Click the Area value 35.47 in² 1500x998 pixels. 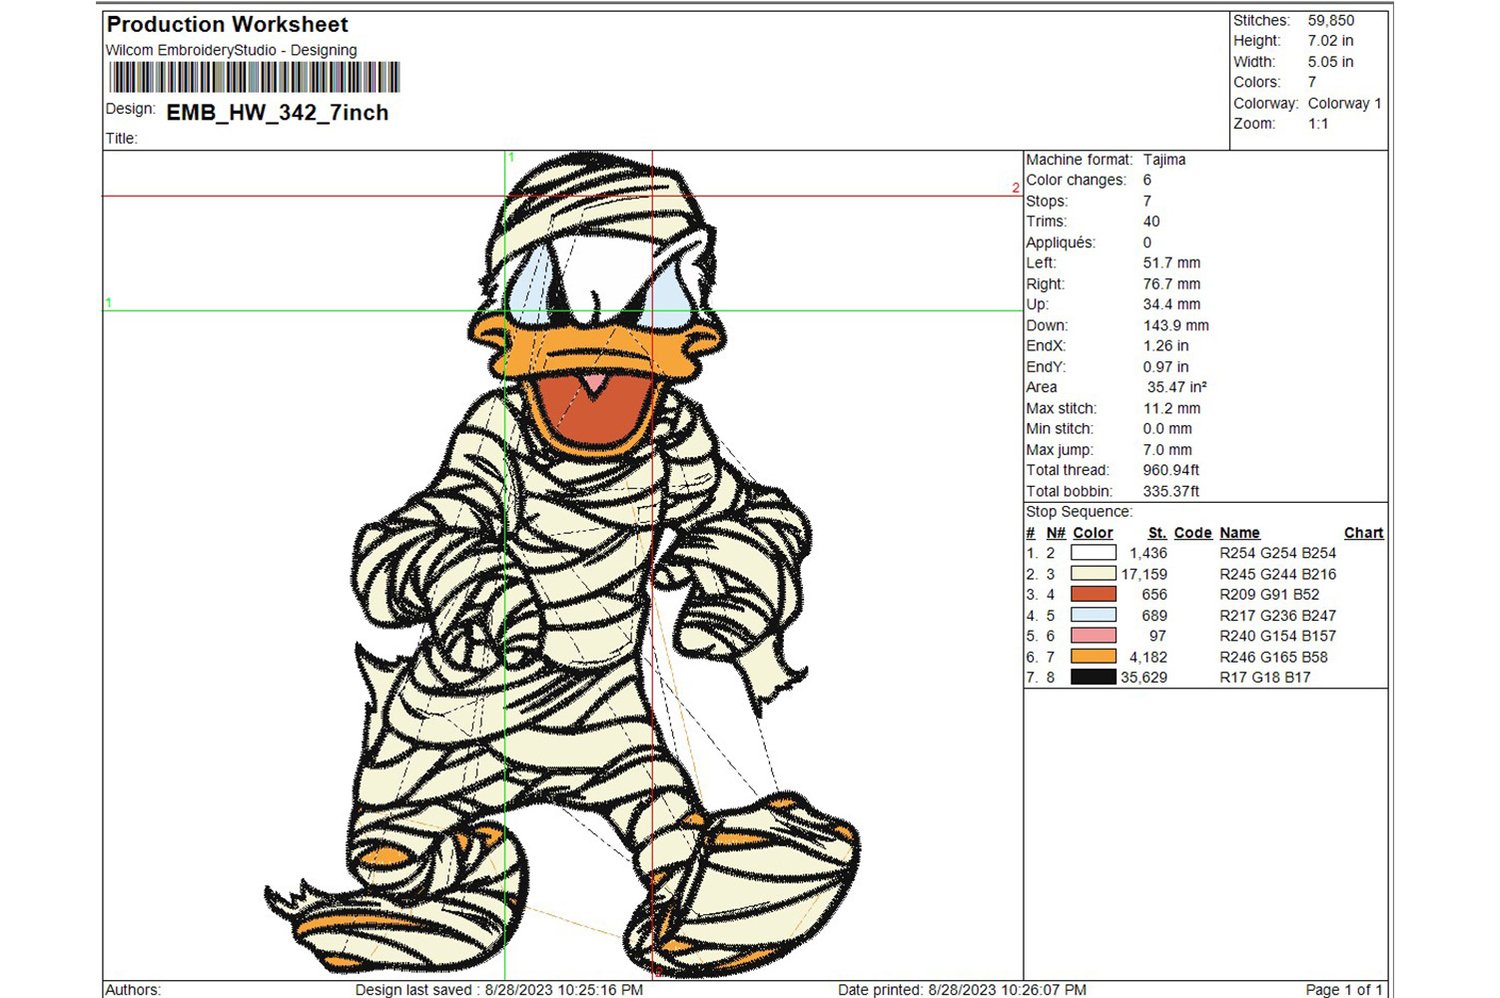pos(1177,388)
